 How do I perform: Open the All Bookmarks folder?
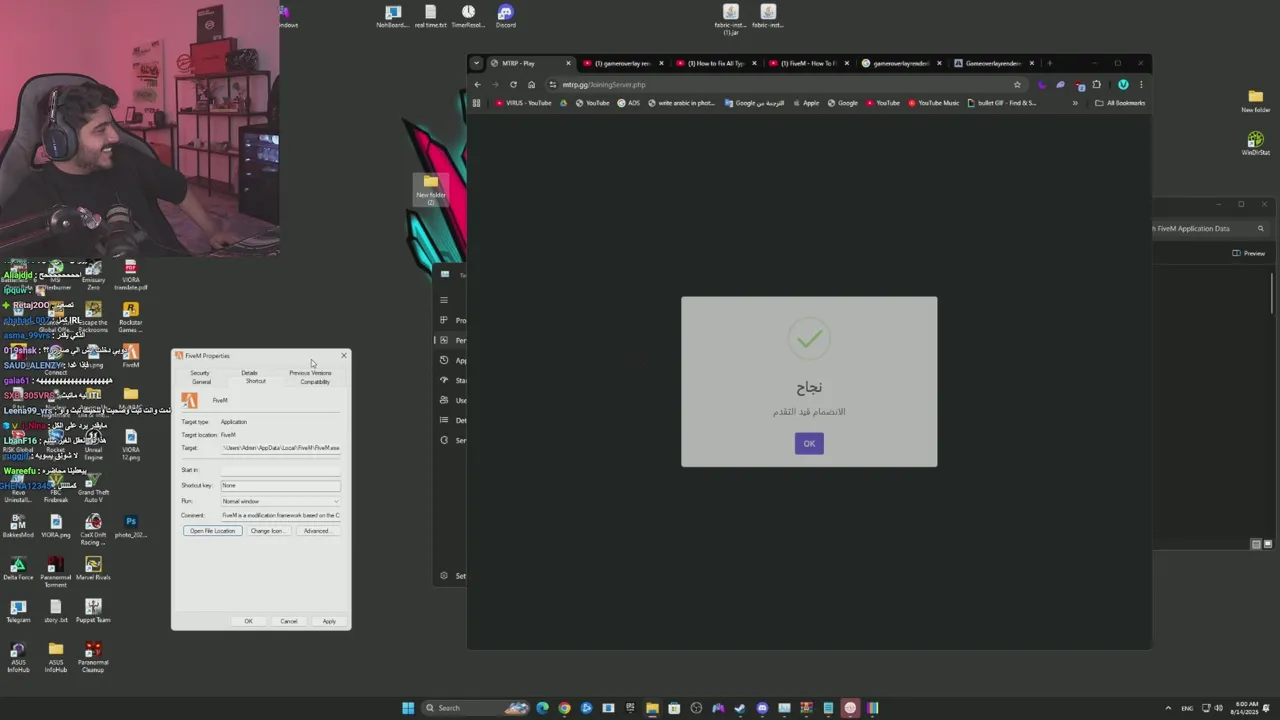tap(1120, 103)
